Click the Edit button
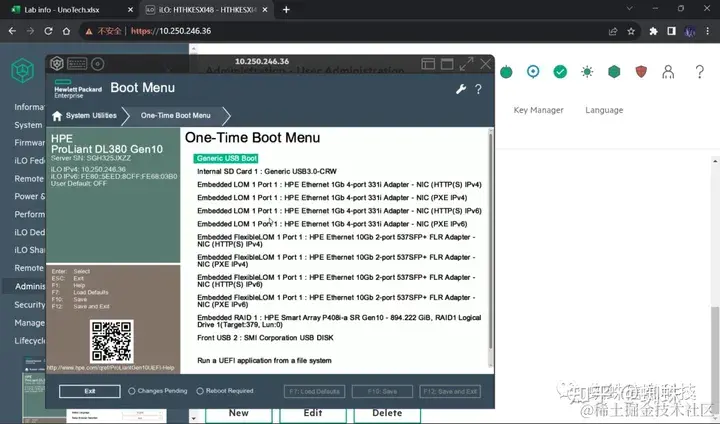This screenshot has width=720, height=424. pyautogui.click(x=313, y=413)
